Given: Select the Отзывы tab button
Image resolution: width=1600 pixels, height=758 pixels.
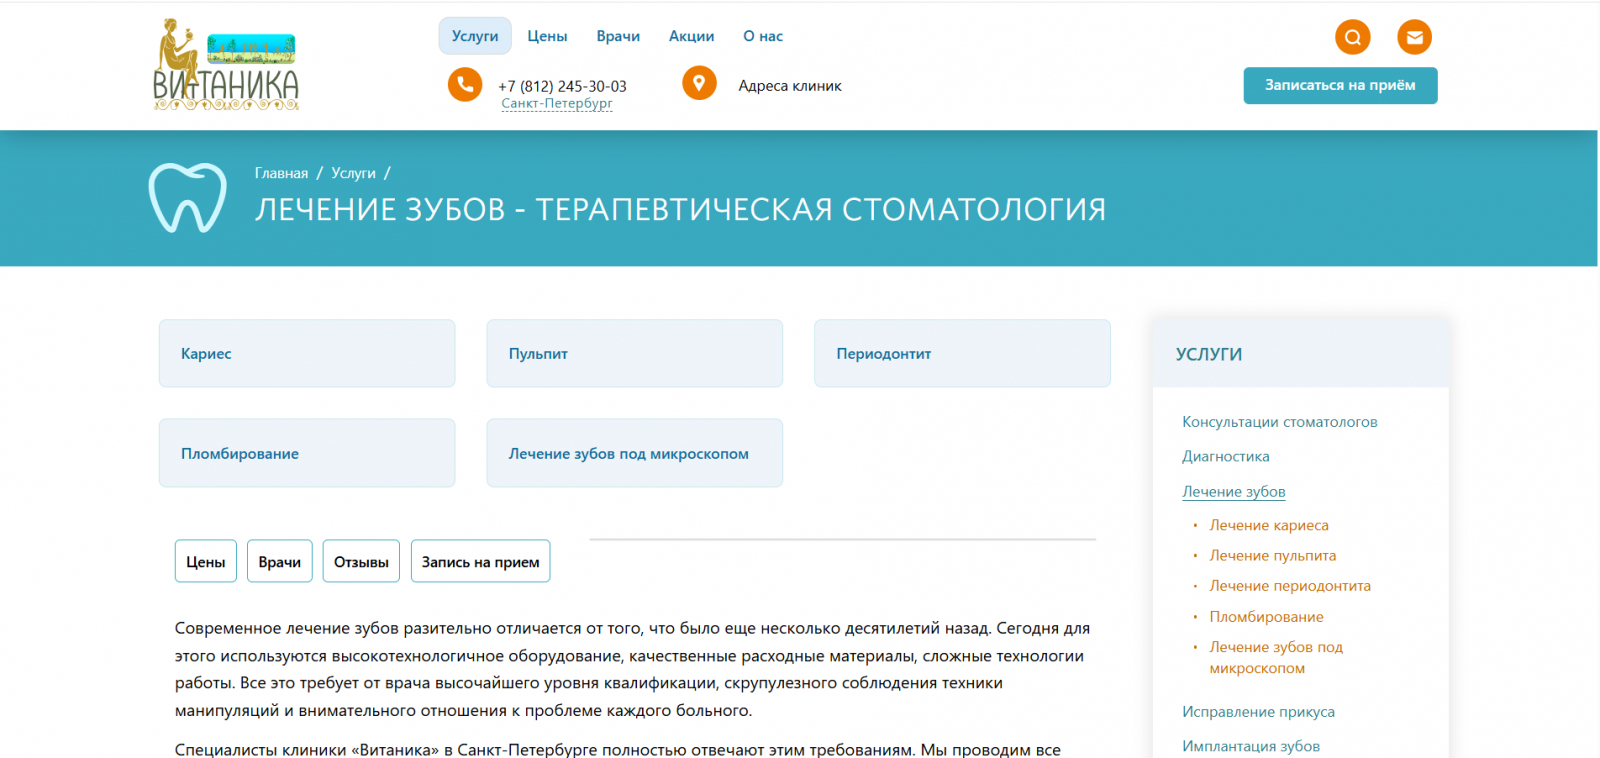Looking at the screenshot, I should (x=361, y=561).
